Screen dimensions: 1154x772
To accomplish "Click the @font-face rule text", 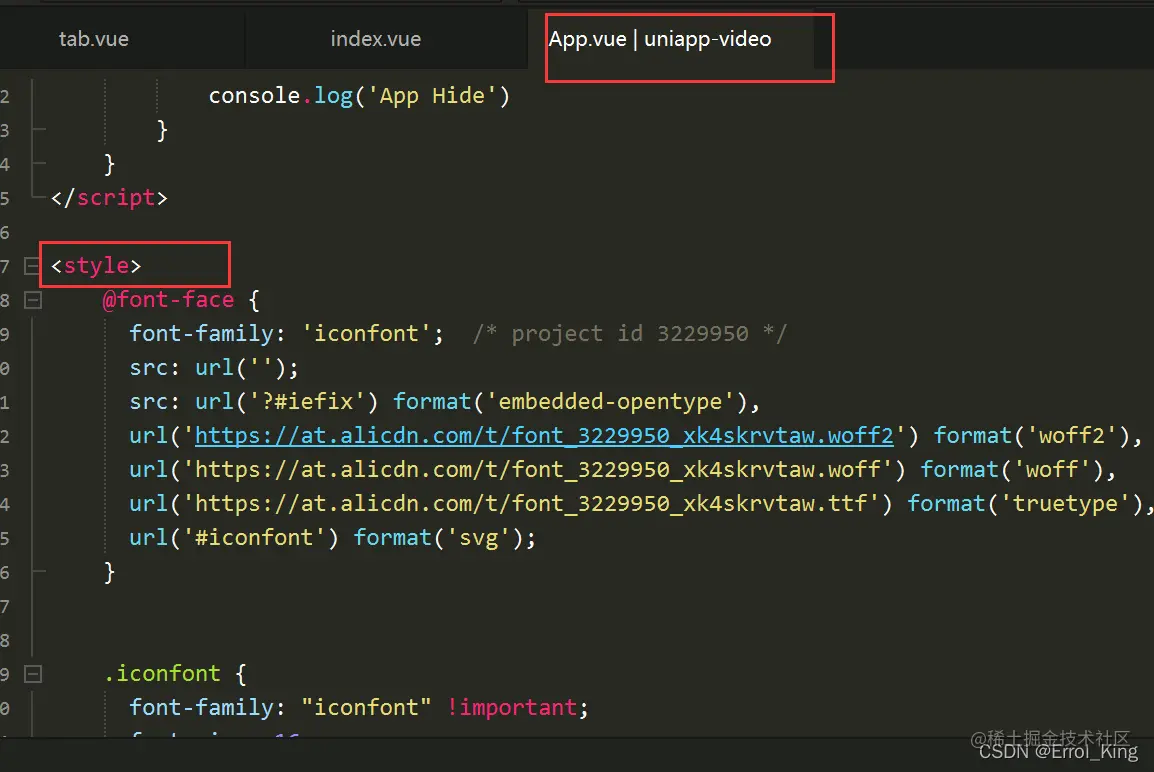I will point(169,300).
